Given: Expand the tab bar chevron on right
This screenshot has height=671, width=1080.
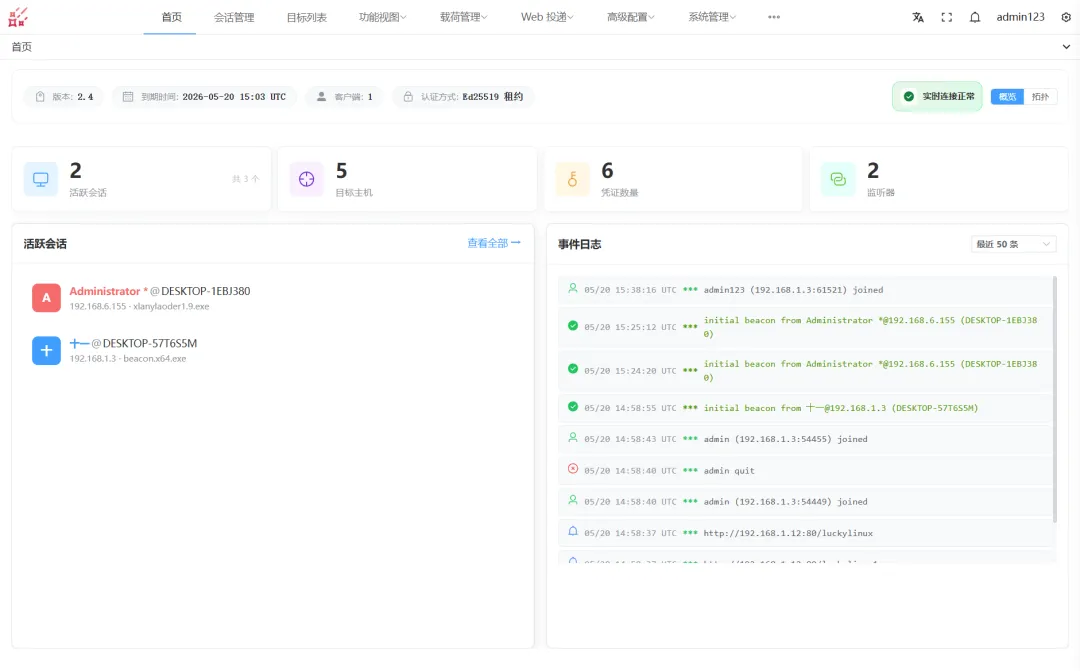Looking at the screenshot, I should [x=1066, y=47].
